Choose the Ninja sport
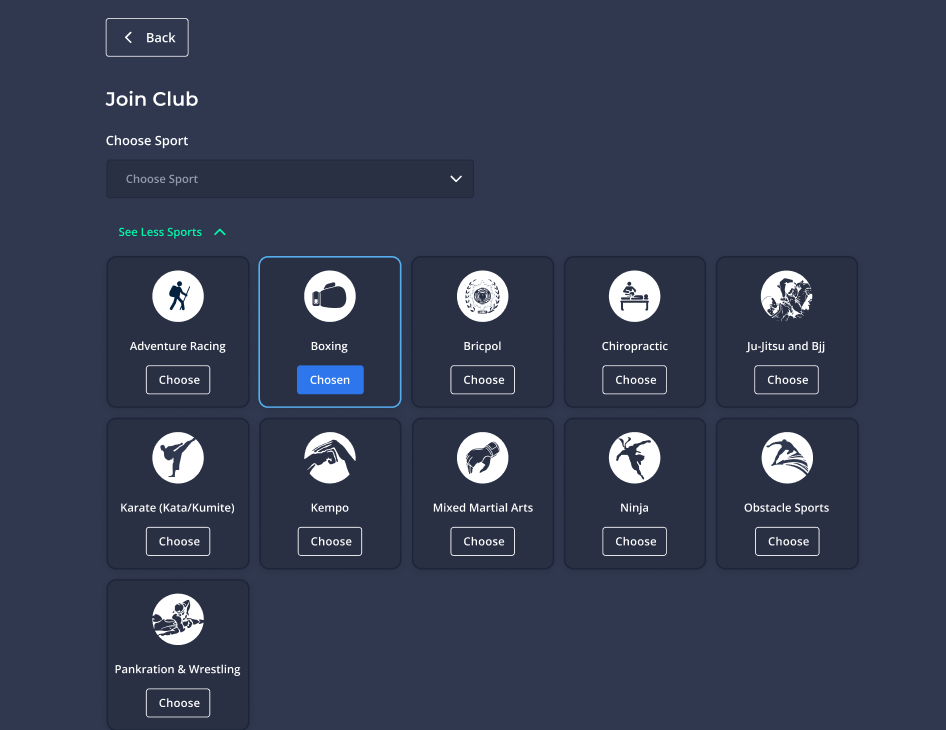Screen dimensions: 946x730 (x=635, y=542)
